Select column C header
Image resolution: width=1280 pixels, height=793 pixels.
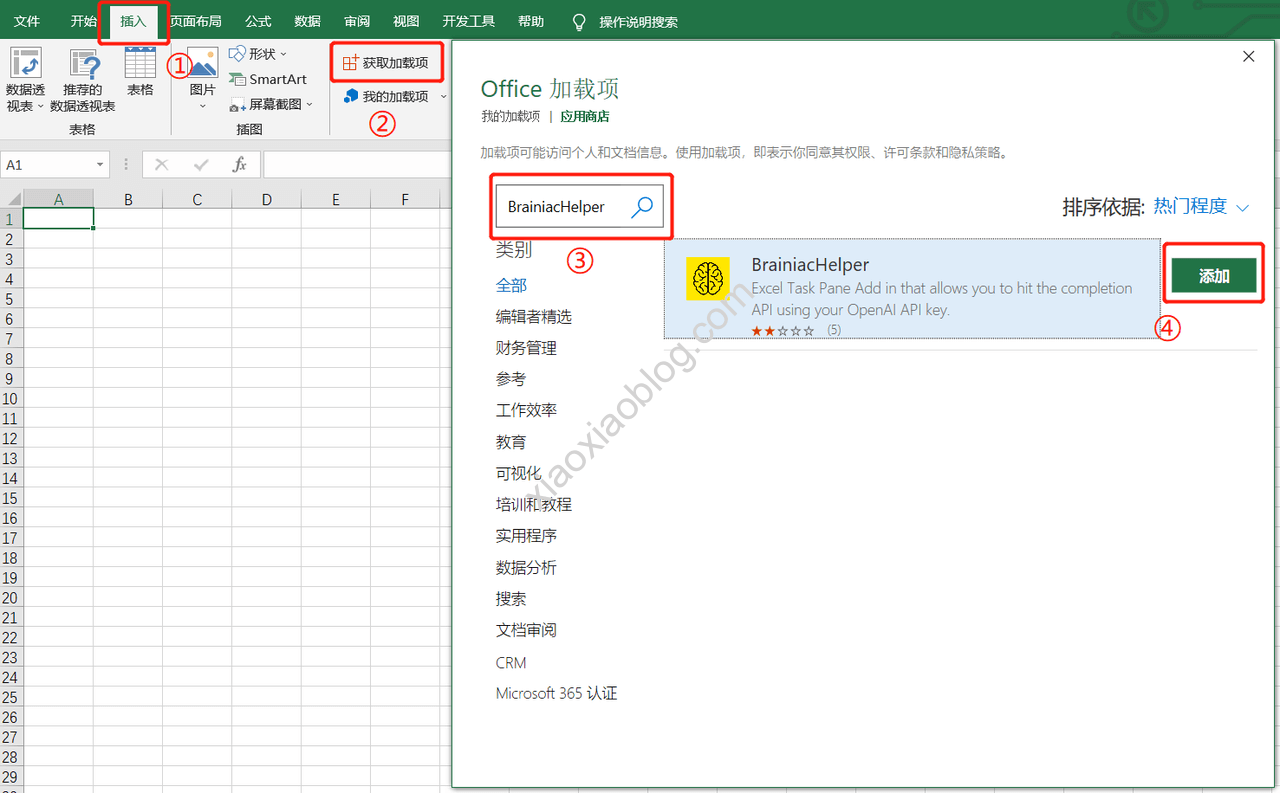click(197, 200)
